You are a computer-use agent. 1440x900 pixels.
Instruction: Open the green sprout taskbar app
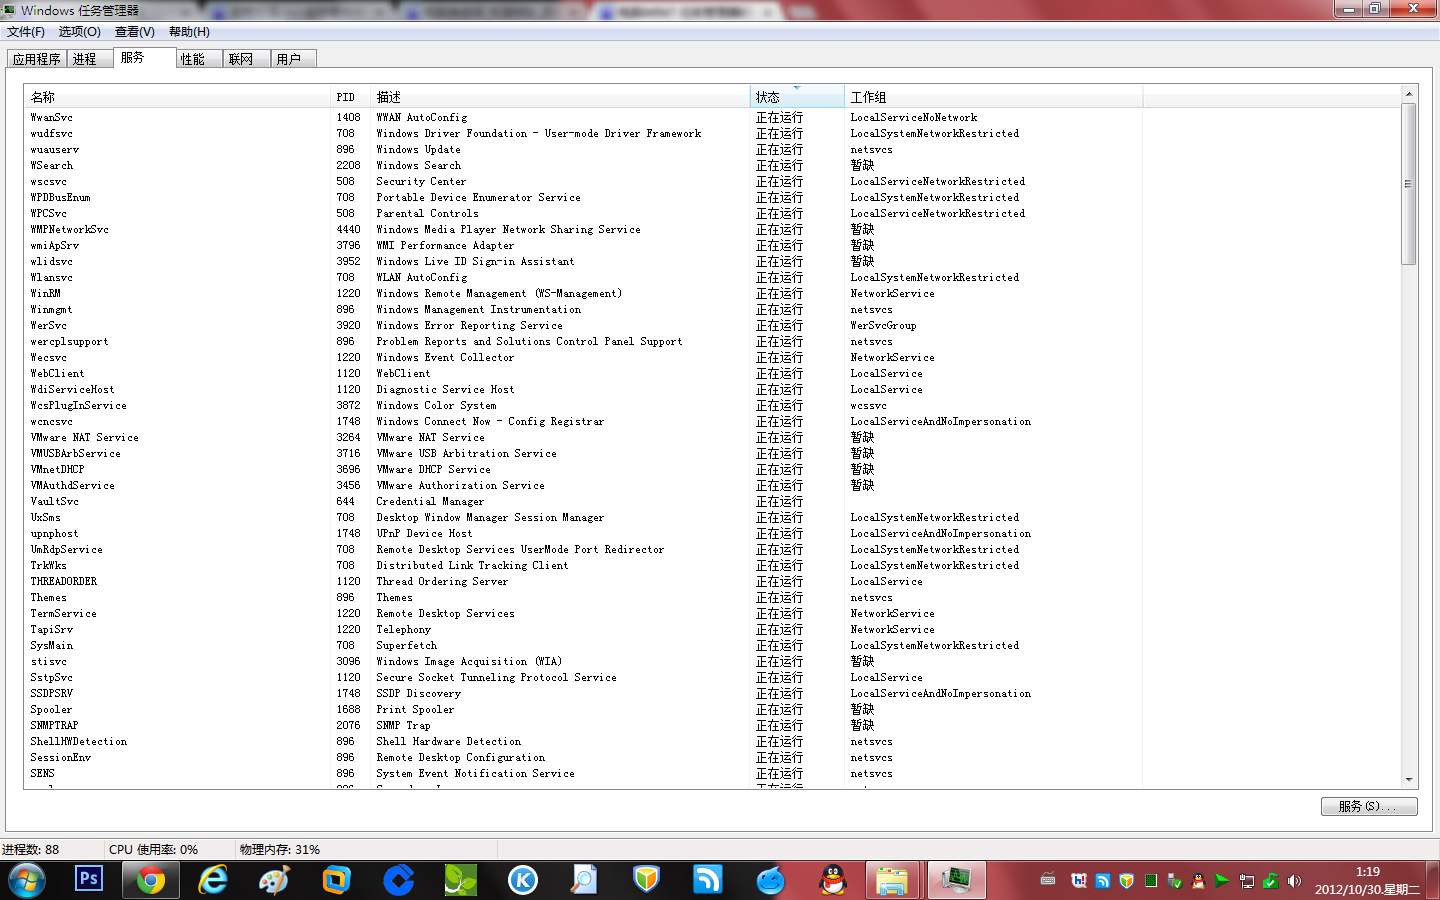[x=460, y=880]
